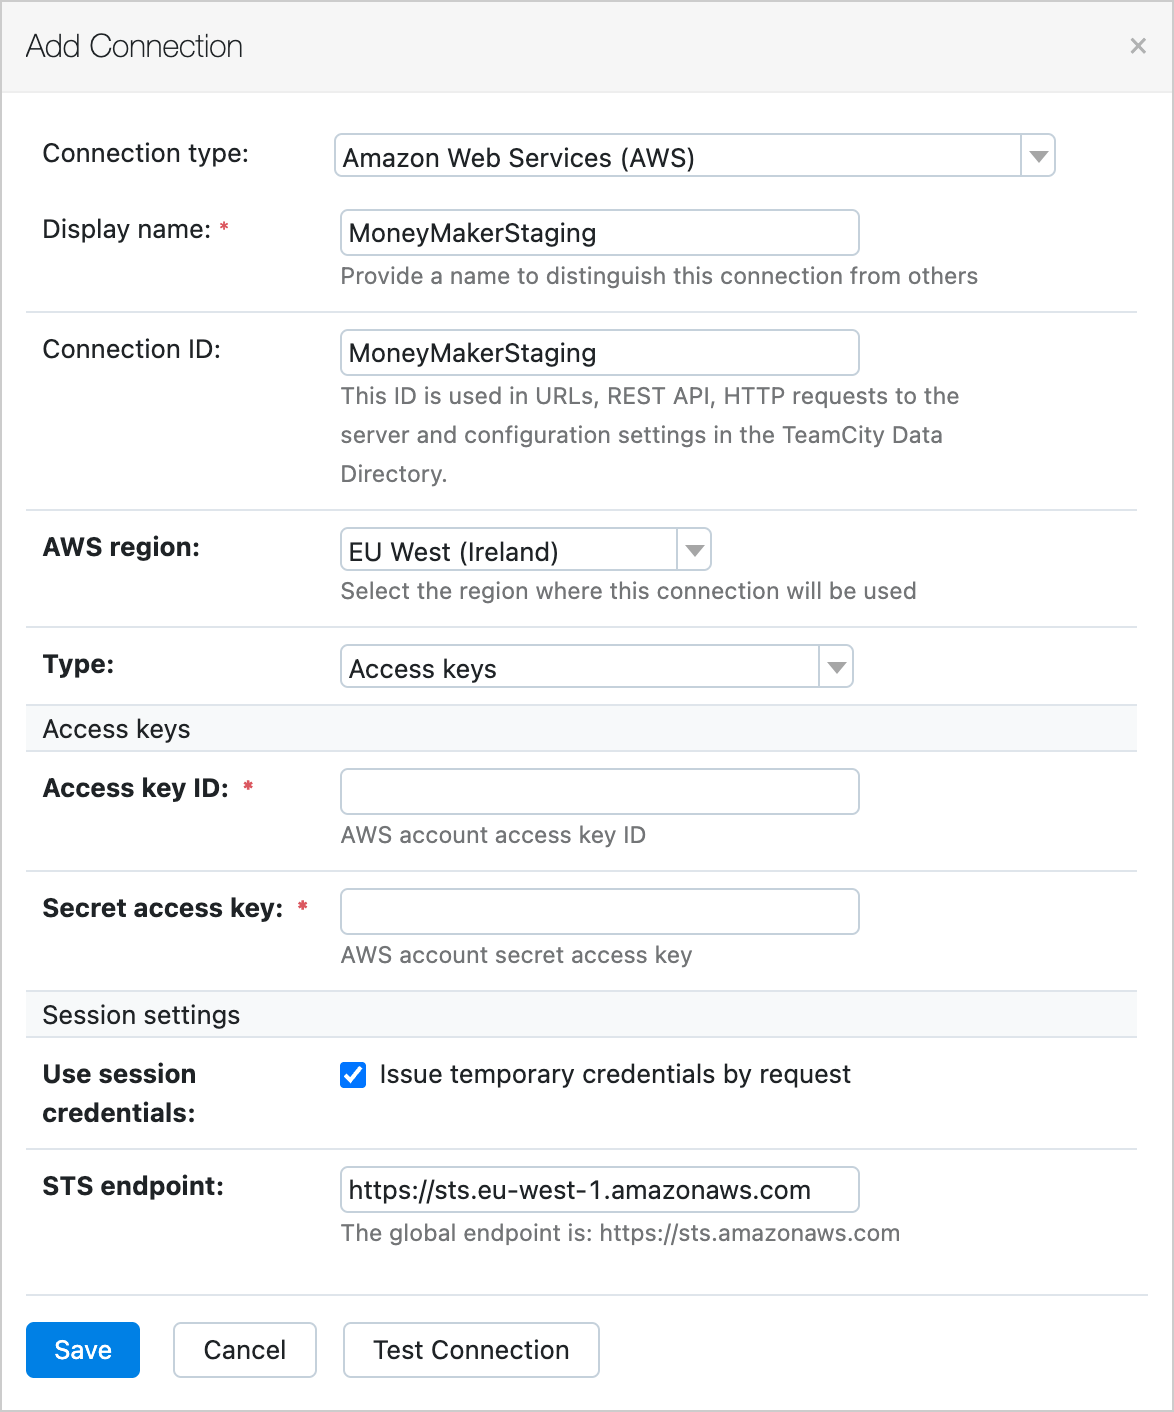The height and width of the screenshot is (1412, 1174).
Task: Expand the AWS region dropdown arrow
Action: point(694,550)
